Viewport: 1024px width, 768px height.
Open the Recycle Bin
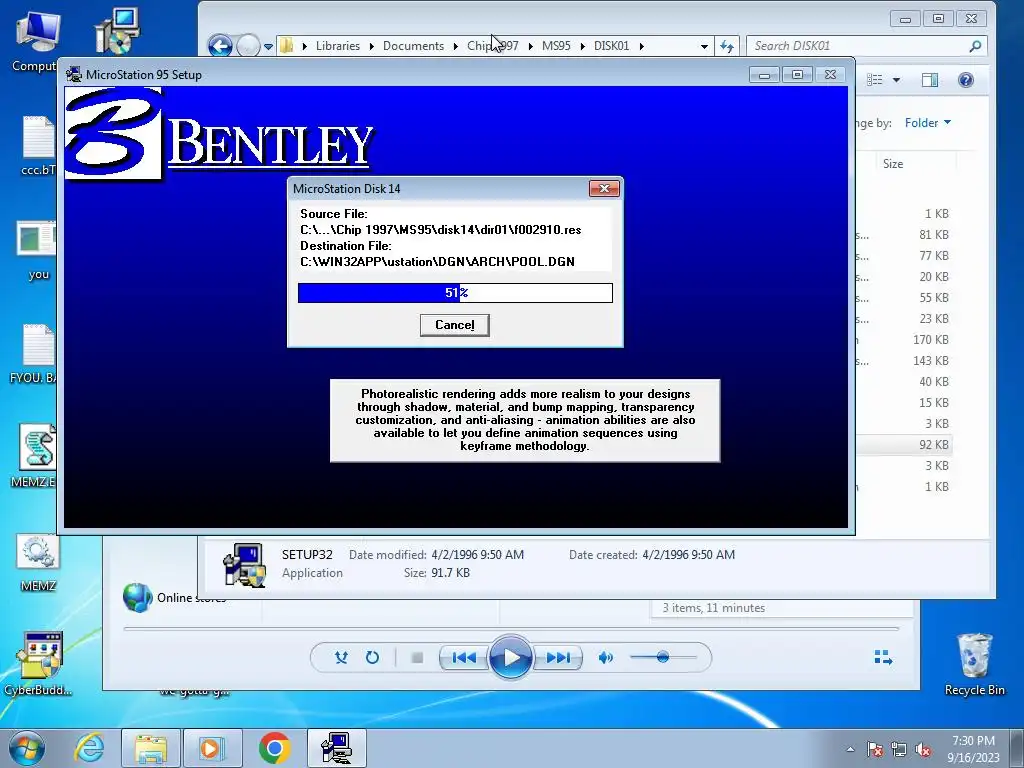click(x=974, y=664)
